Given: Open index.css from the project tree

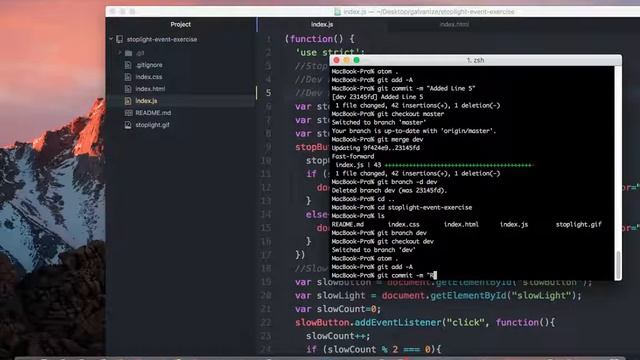Looking at the screenshot, I should pos(149,77).
